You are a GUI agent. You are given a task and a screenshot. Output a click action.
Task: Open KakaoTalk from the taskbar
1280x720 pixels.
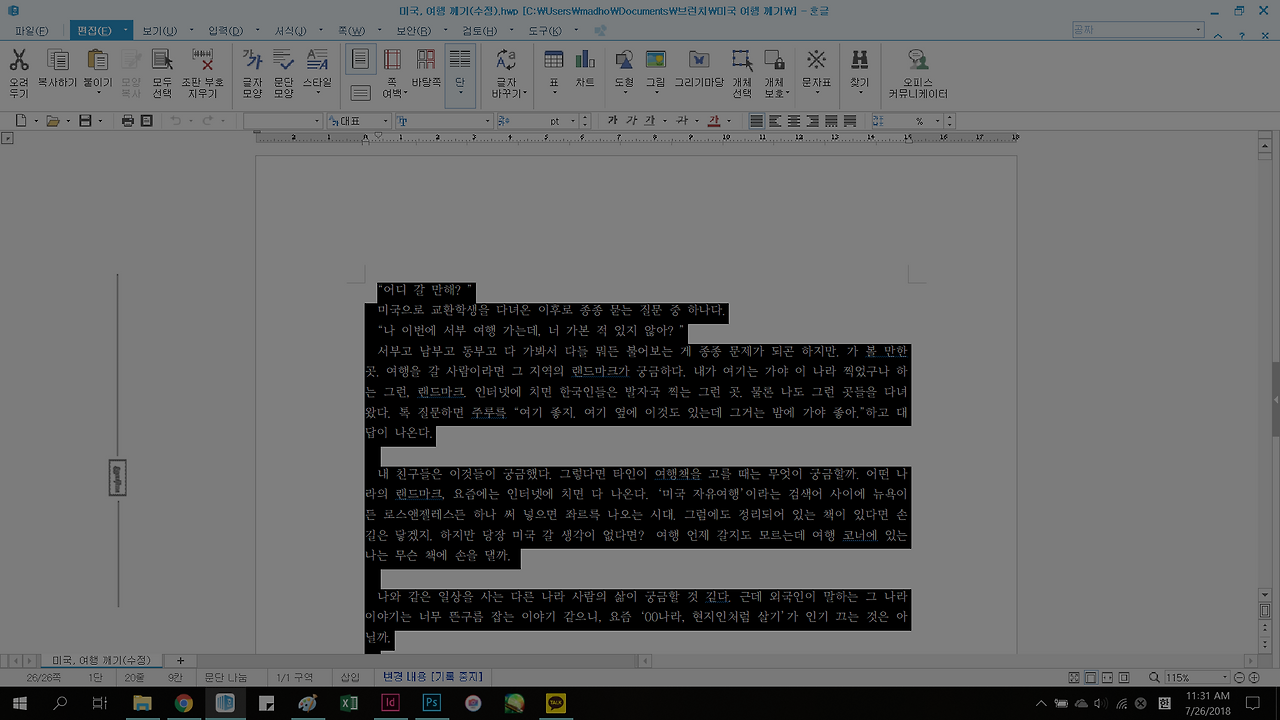[556, 703]
